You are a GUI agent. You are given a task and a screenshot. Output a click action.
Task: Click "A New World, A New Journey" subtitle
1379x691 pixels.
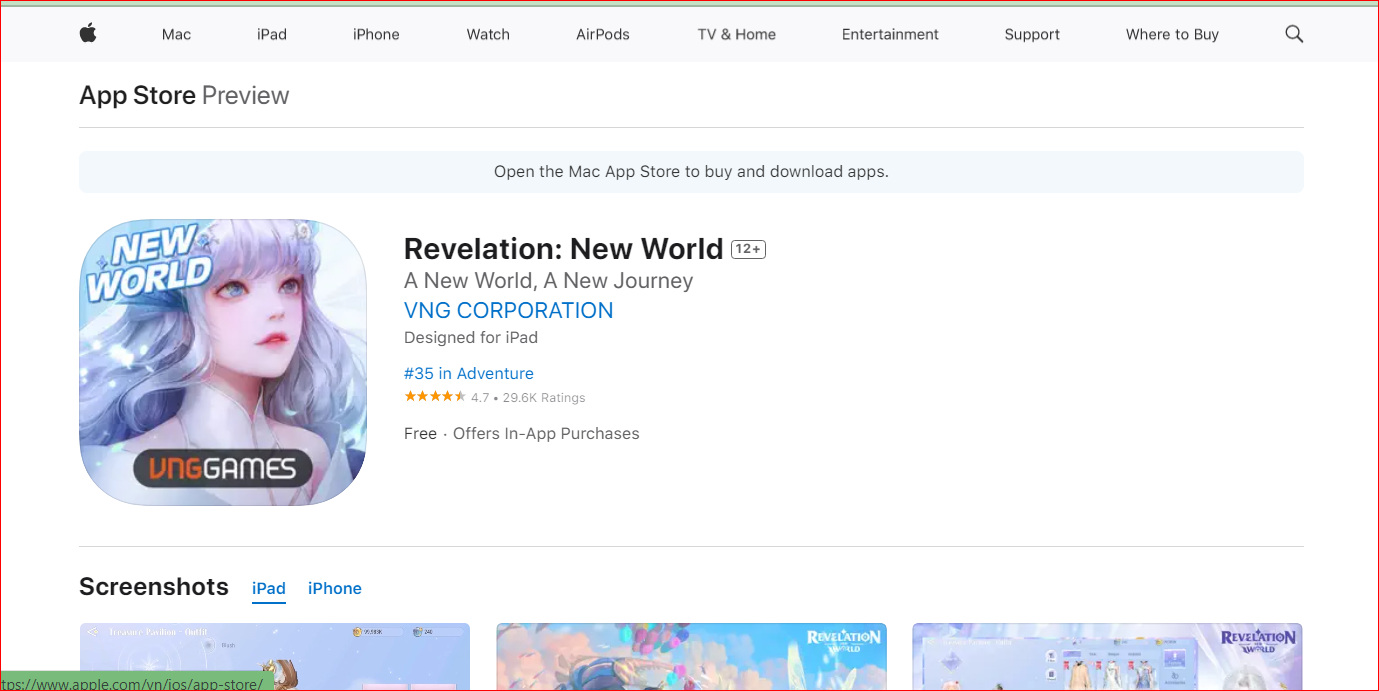pos(548,281)
